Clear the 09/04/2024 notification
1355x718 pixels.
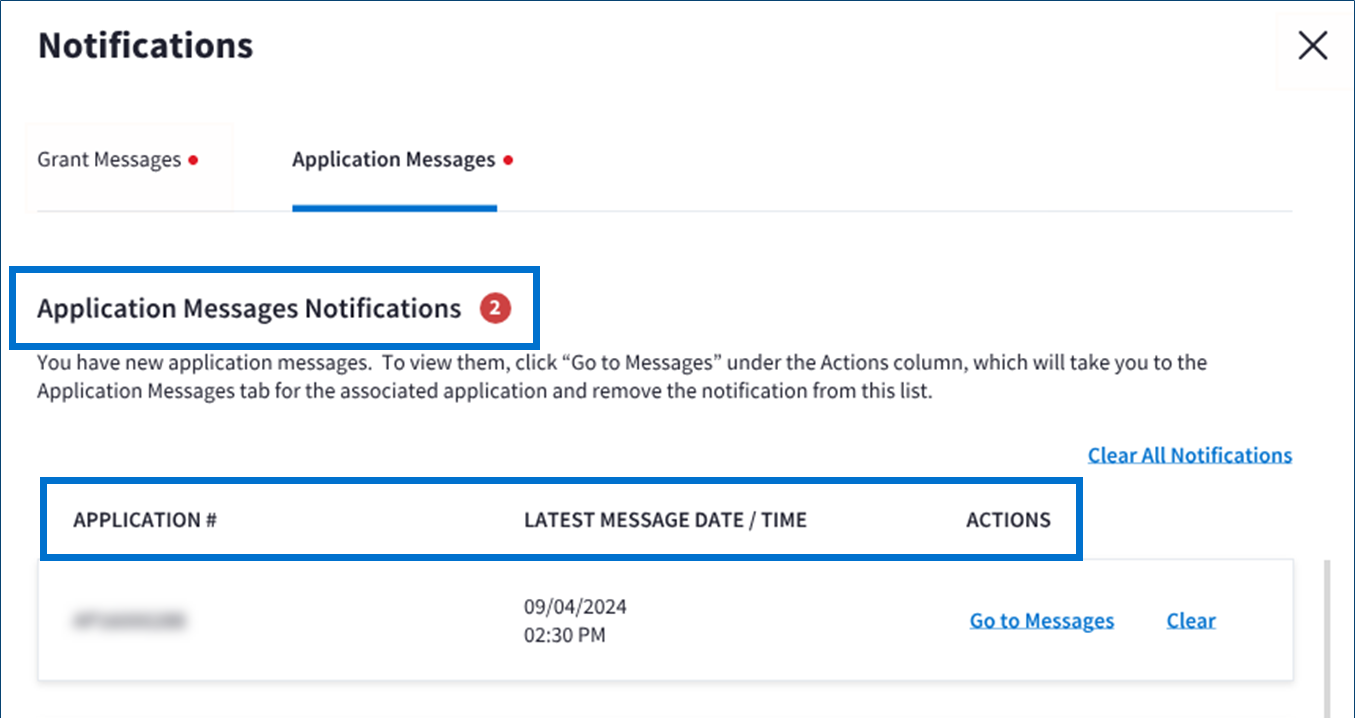click(x=1190, y=621)
